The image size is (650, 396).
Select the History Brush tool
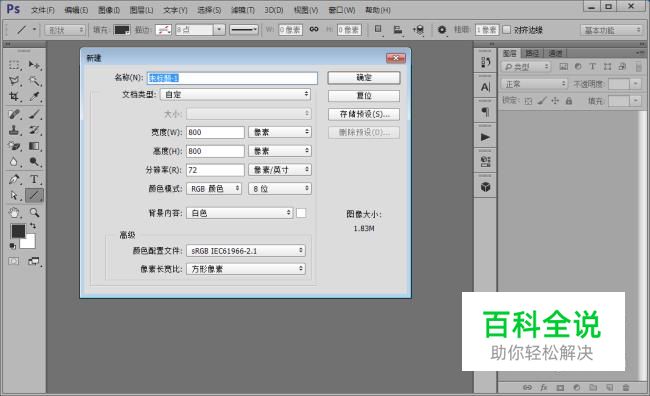pyautogui.click(x=34, y=130)
